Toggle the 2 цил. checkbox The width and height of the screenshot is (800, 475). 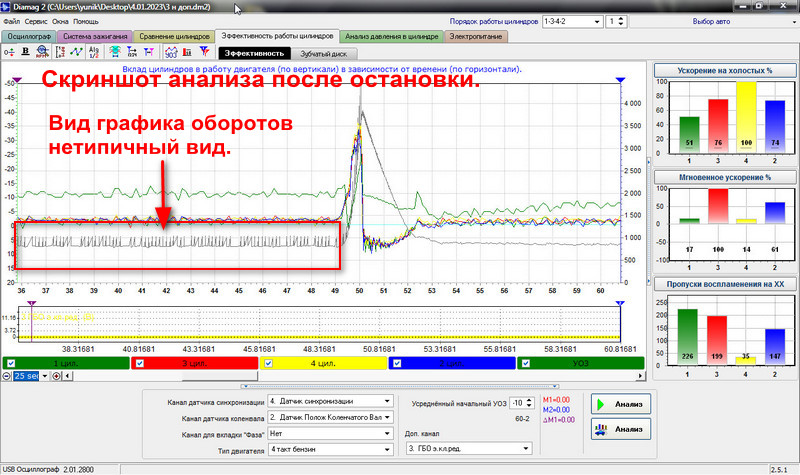click(x=397, y=363)
